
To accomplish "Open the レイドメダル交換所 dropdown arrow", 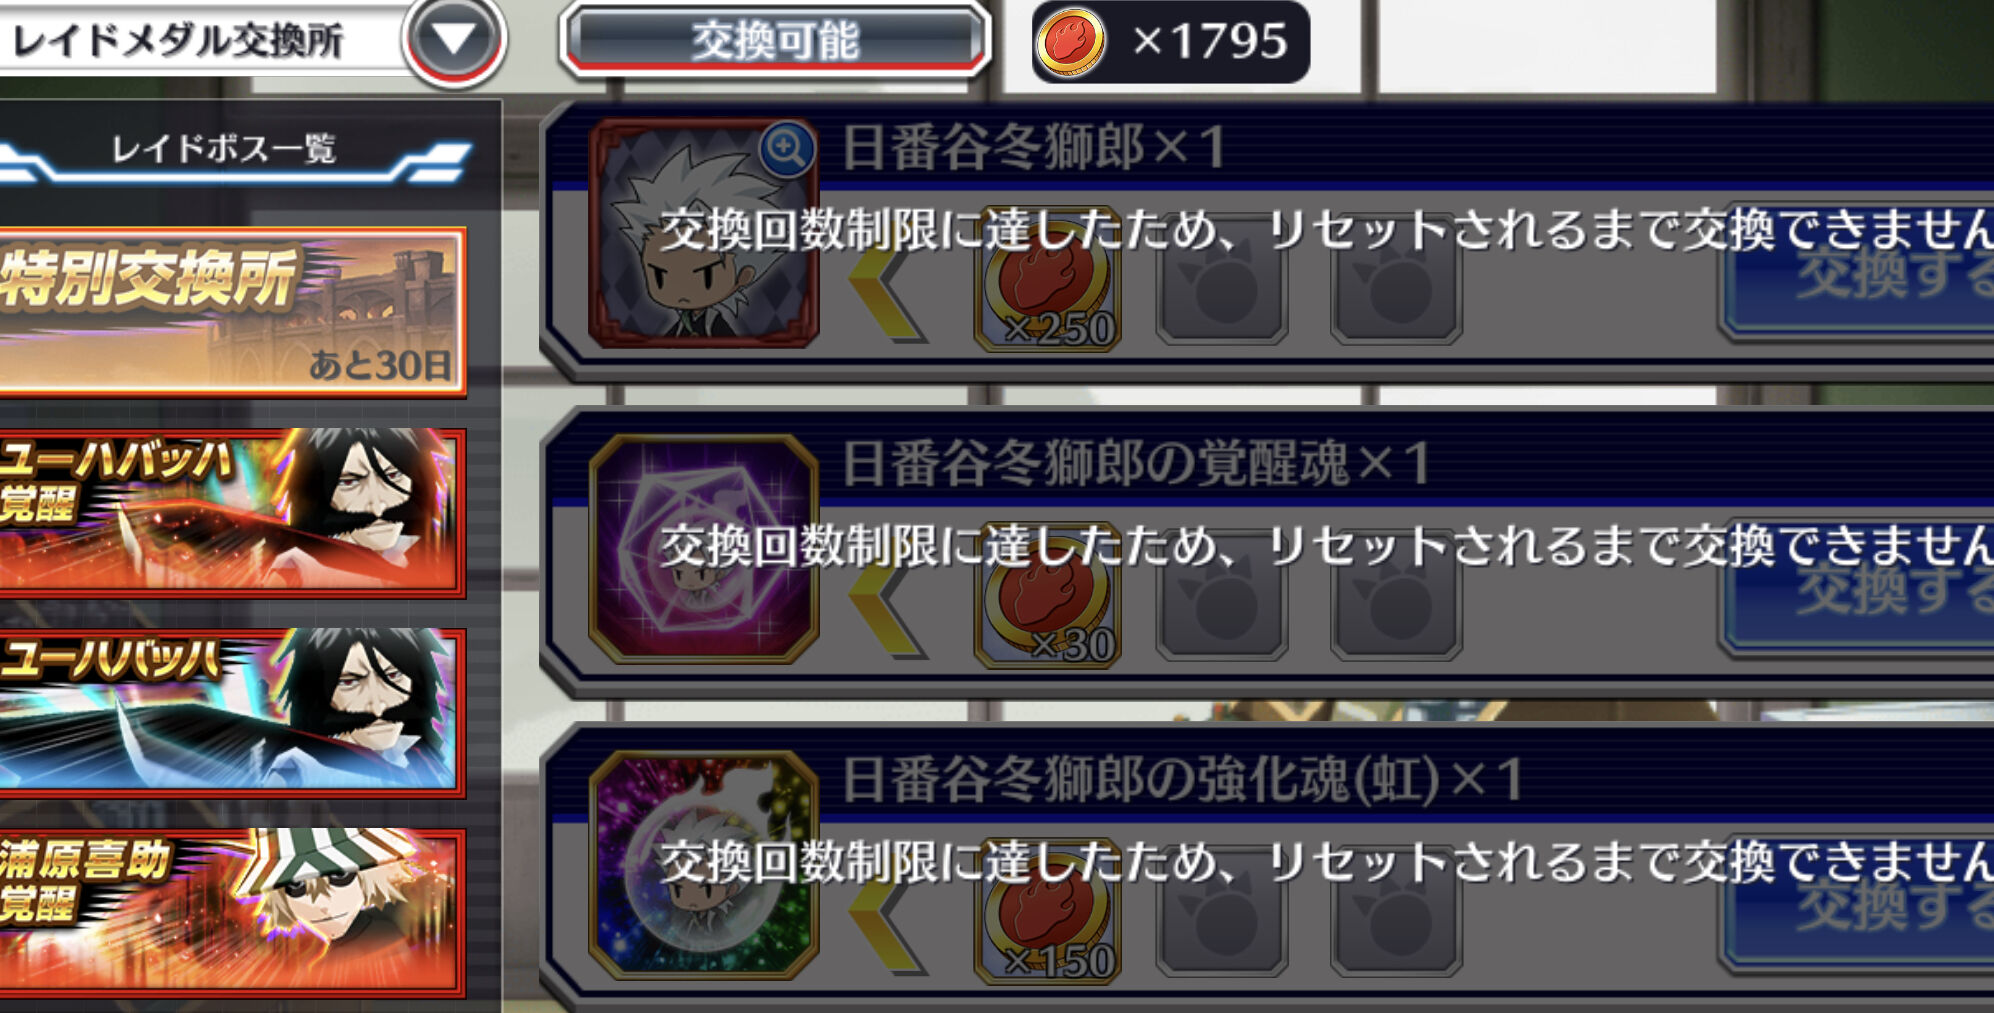I will (x=454, y=40).
